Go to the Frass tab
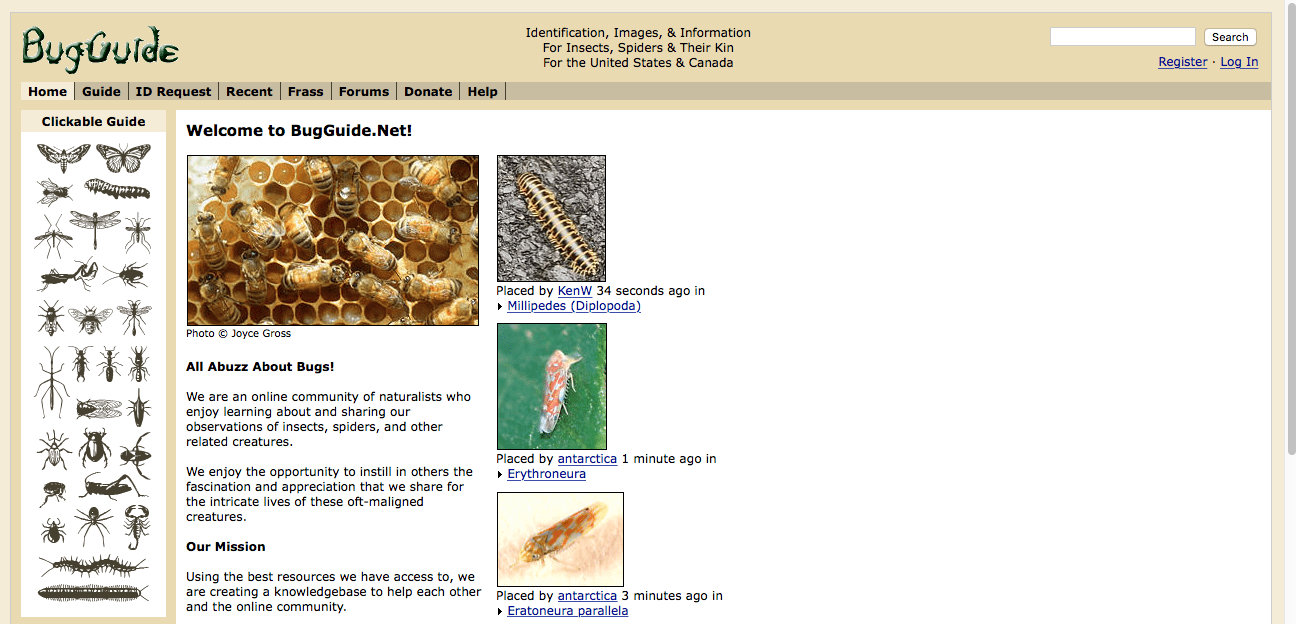 click(x=305, y=91)
